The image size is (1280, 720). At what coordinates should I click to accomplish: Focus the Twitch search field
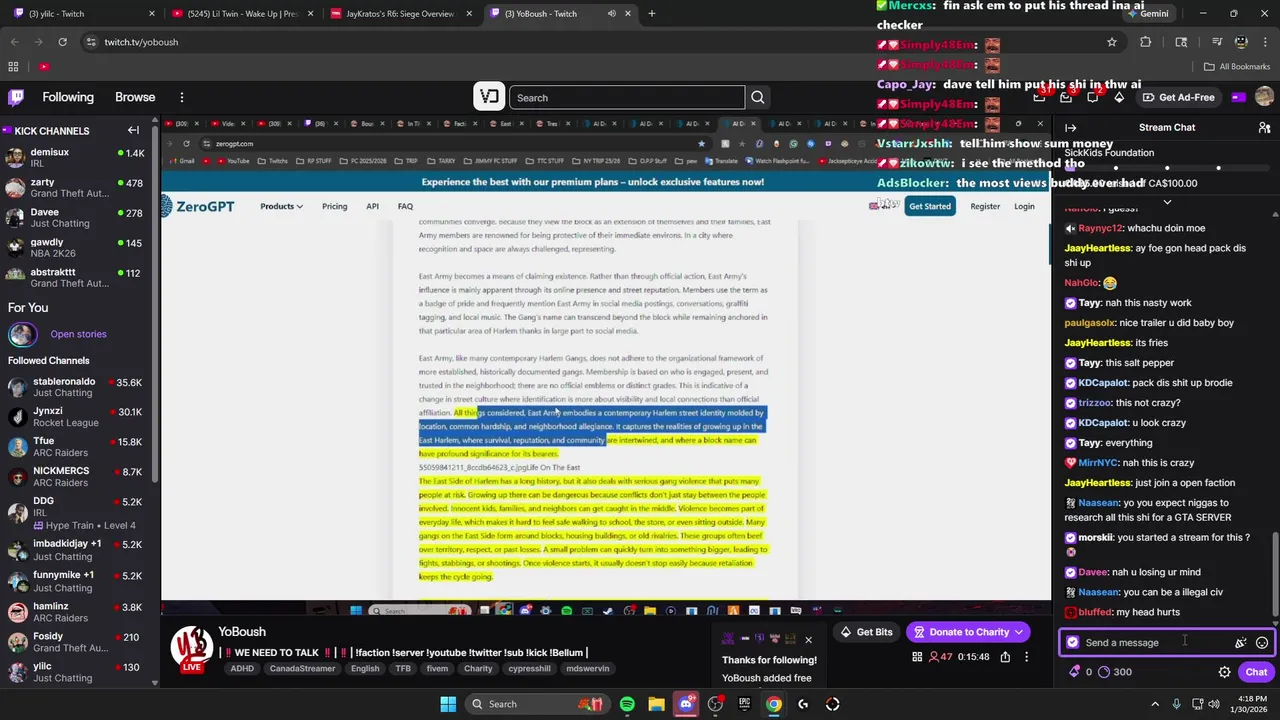pos(627,97)
